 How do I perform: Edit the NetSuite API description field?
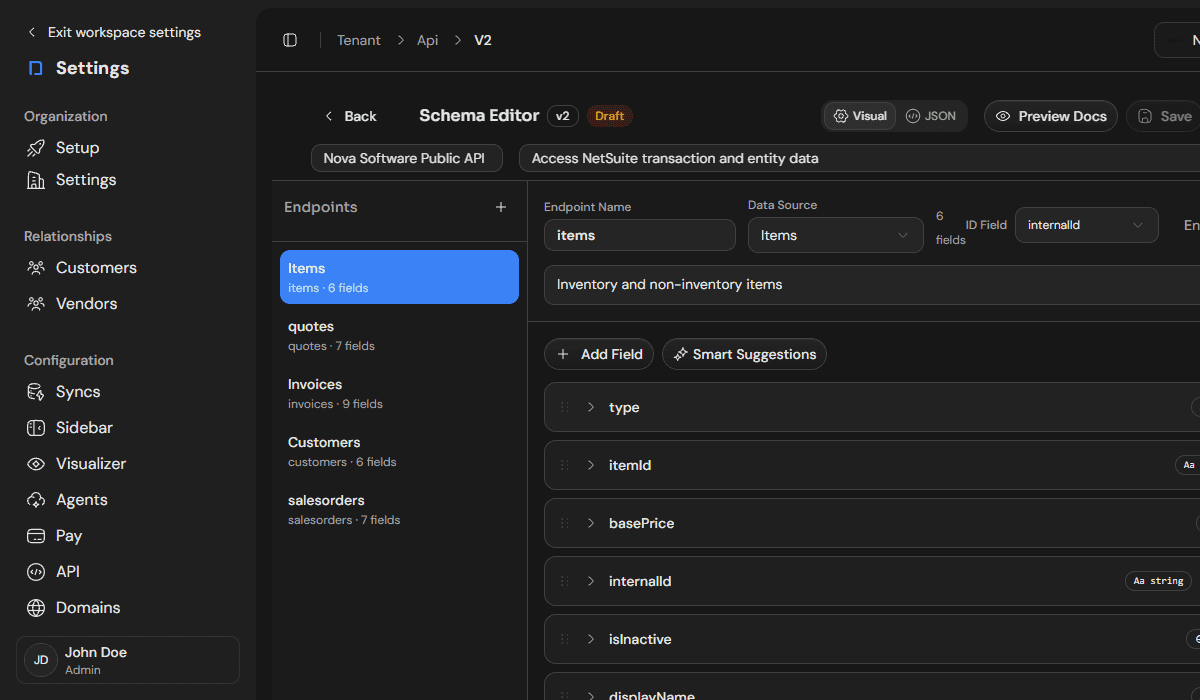click(859, 158)
